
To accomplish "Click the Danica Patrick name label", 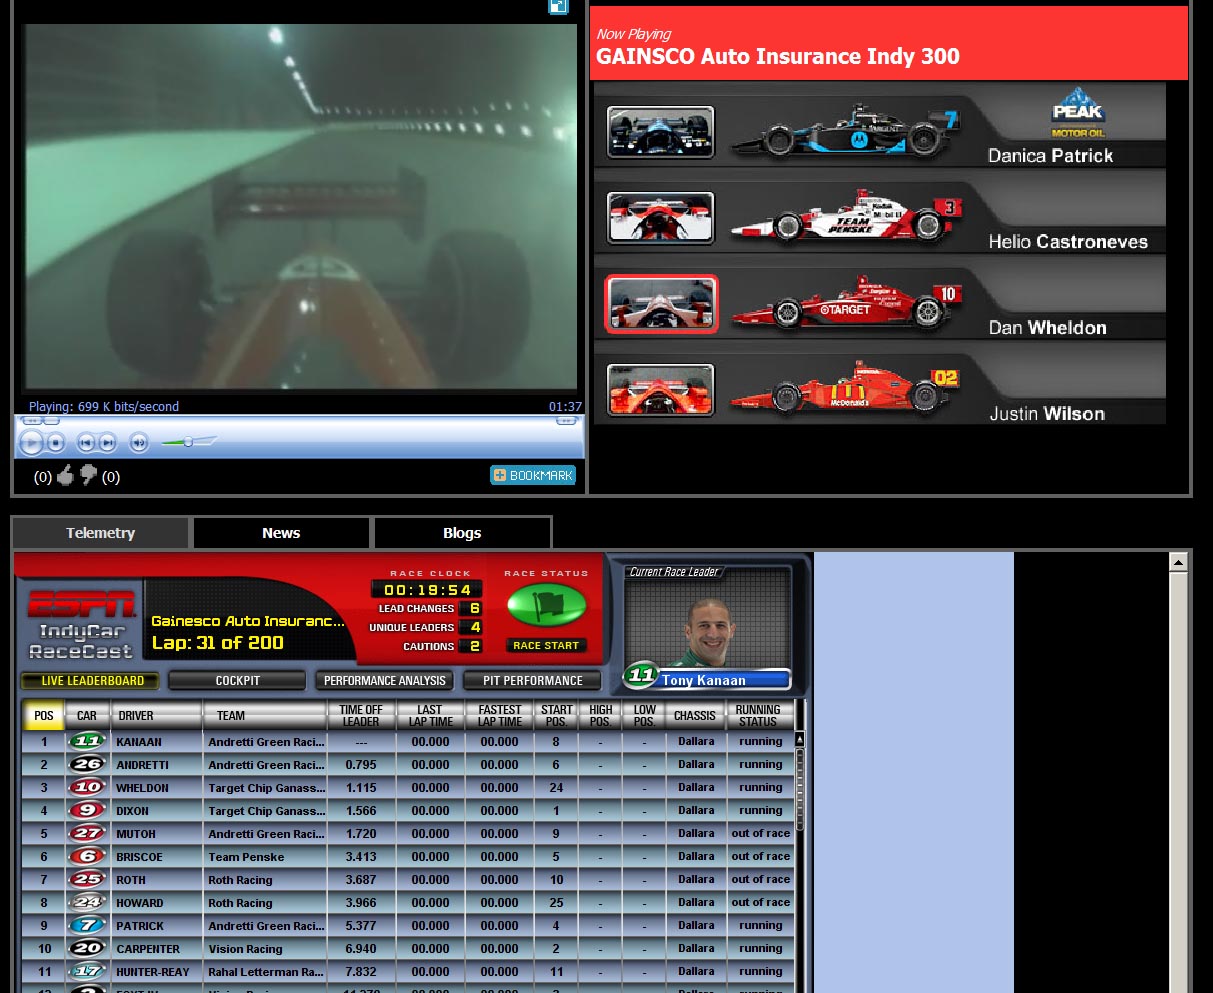I will (1050, 156).
